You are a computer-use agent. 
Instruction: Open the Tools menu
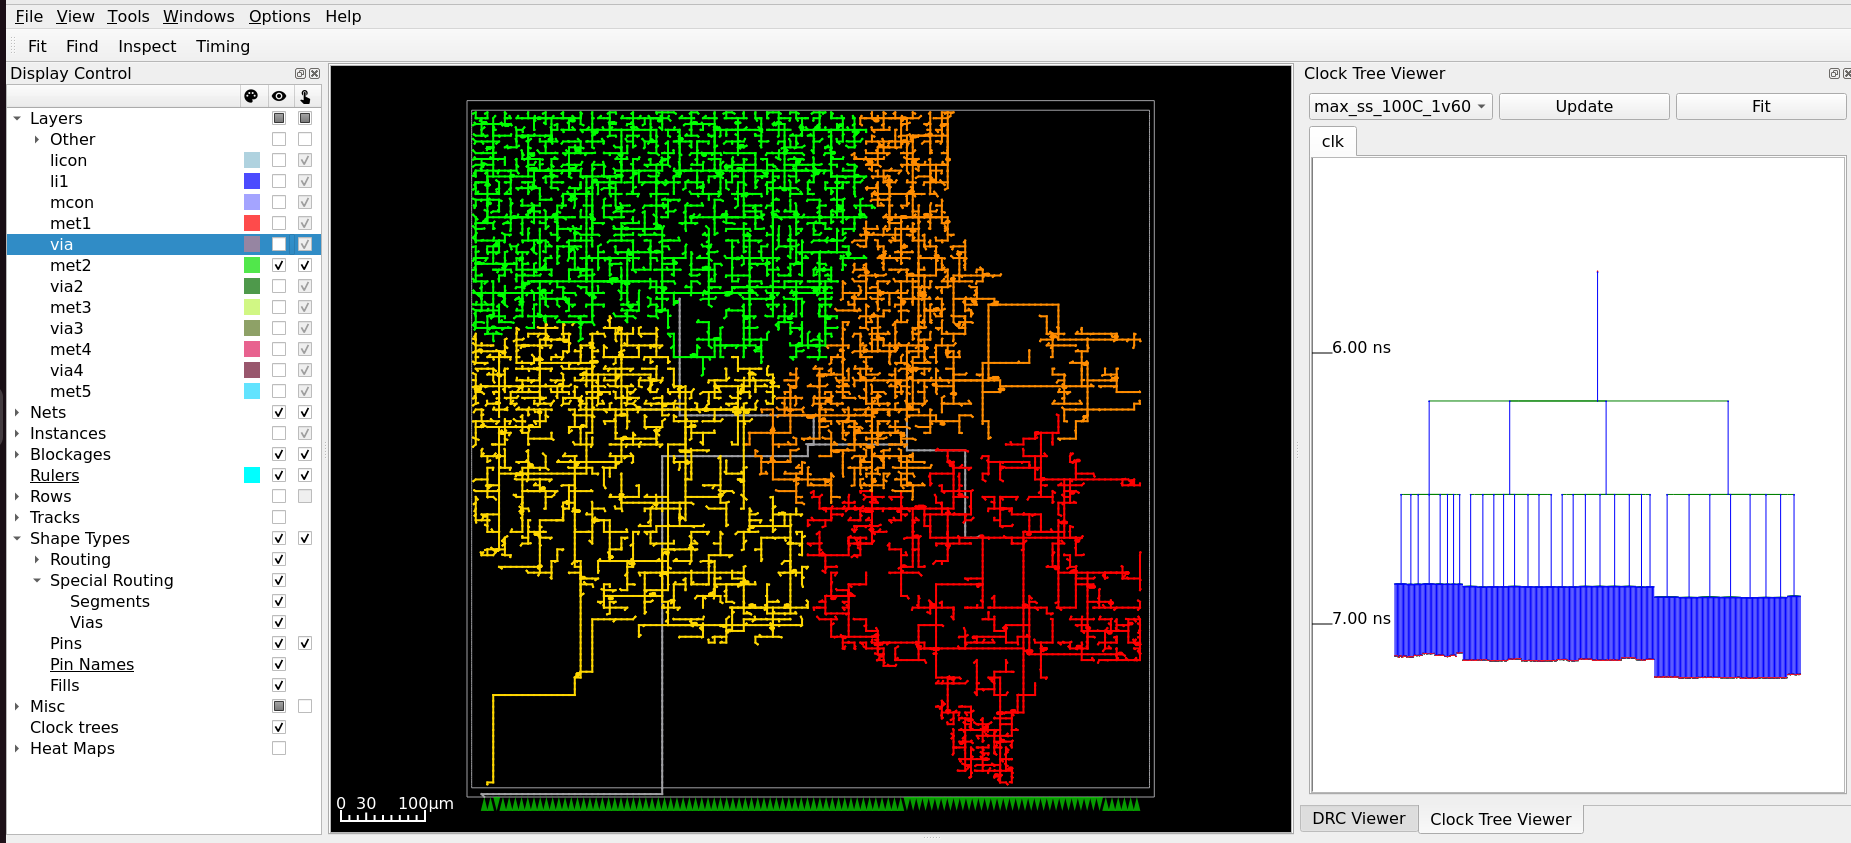128,16
